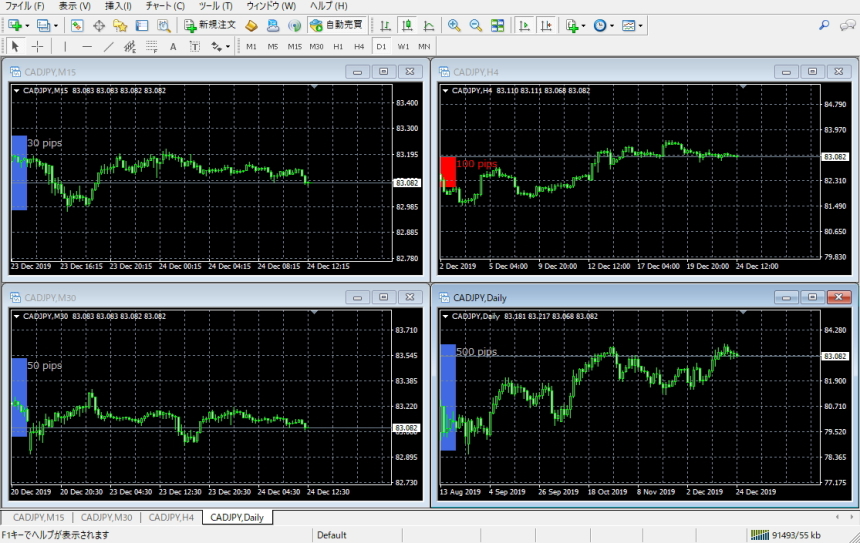Toggle the 自動売買 auto trading button
Screen dimensions: 860x543
(x=337, y=25)
